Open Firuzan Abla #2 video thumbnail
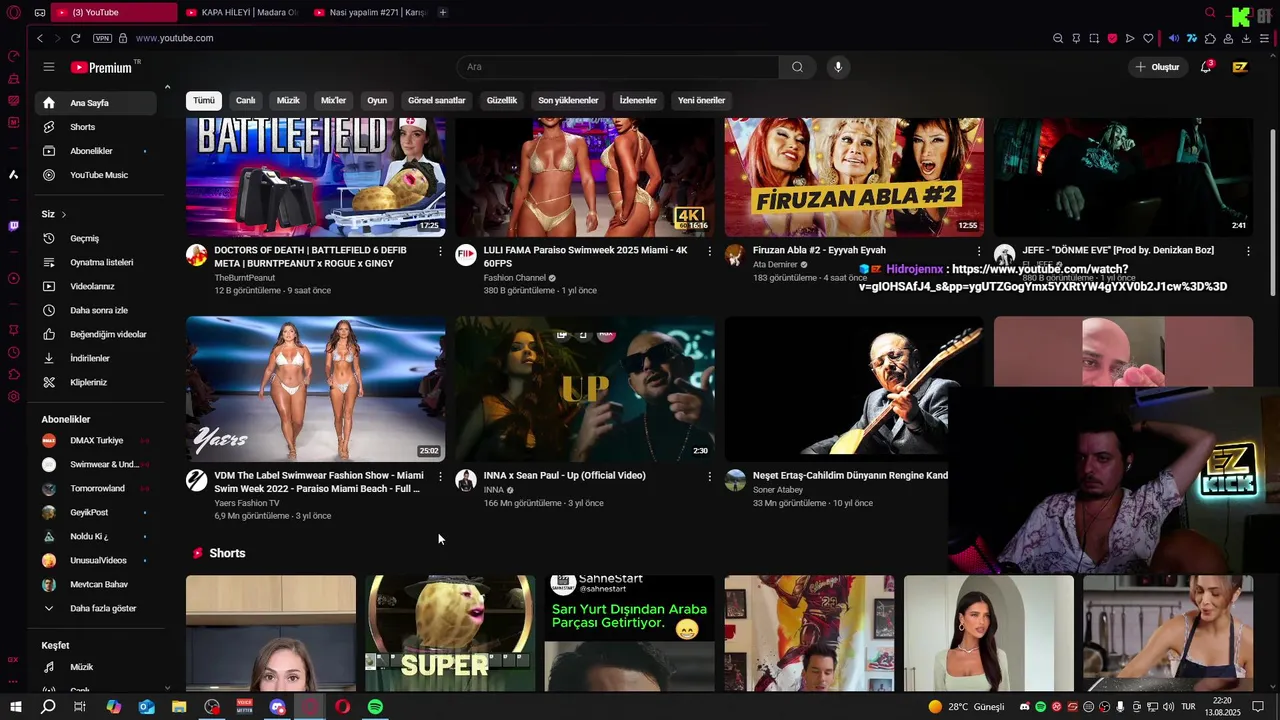Image resolution: width=1280 pixels, height=720 pixels. (854, 177)
